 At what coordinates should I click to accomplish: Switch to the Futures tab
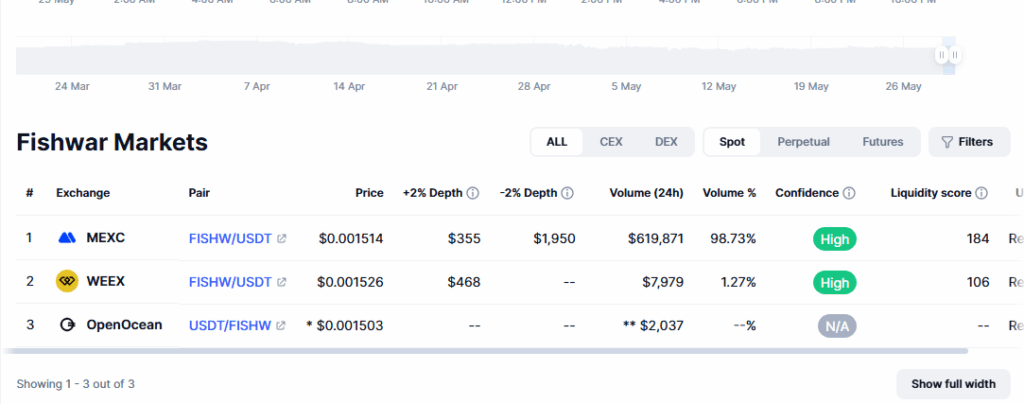883,142
